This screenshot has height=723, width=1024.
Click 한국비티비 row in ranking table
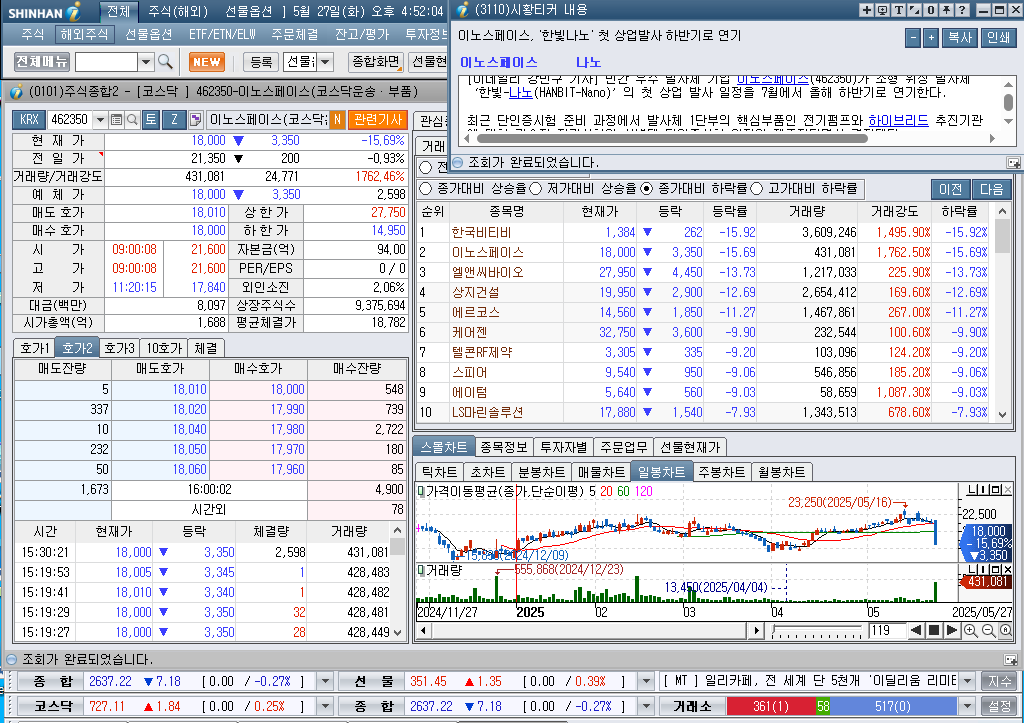tap(705, 233)
